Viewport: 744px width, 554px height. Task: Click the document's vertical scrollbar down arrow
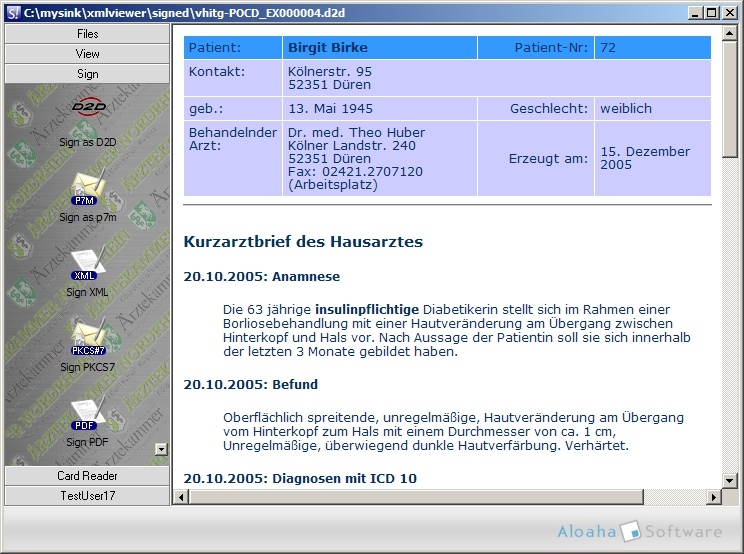(x=730, y=482)
